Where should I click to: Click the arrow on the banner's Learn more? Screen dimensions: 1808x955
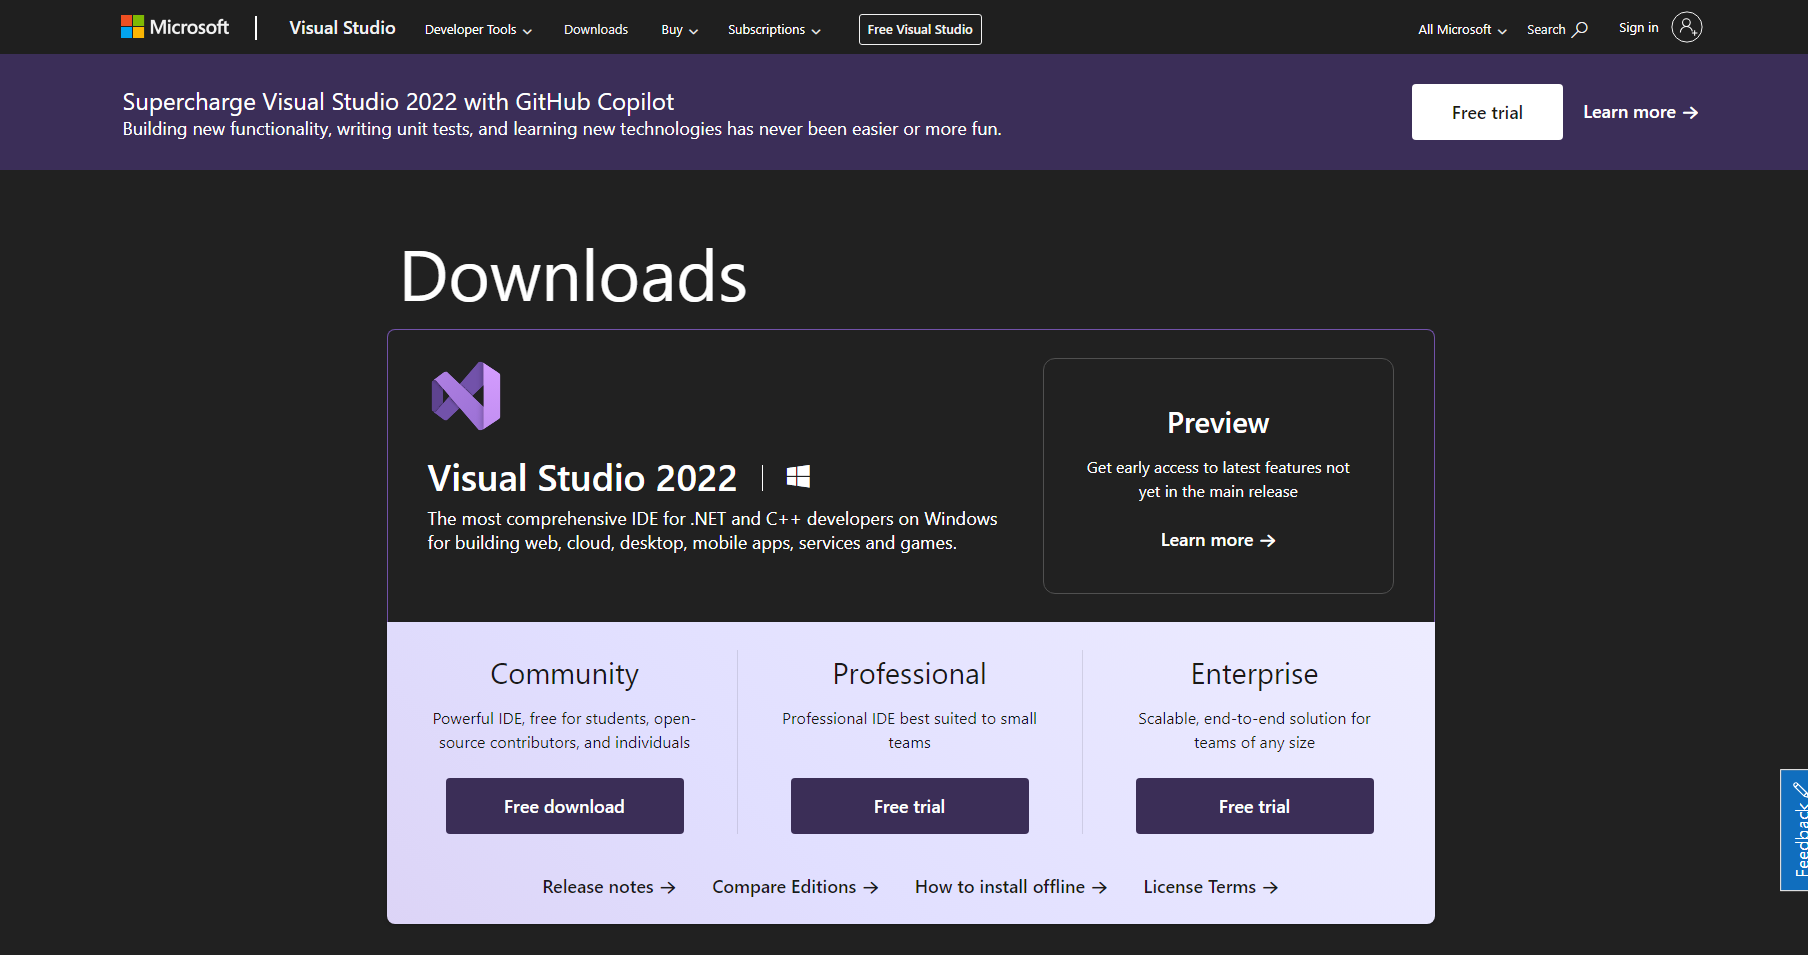point(1691,112)
